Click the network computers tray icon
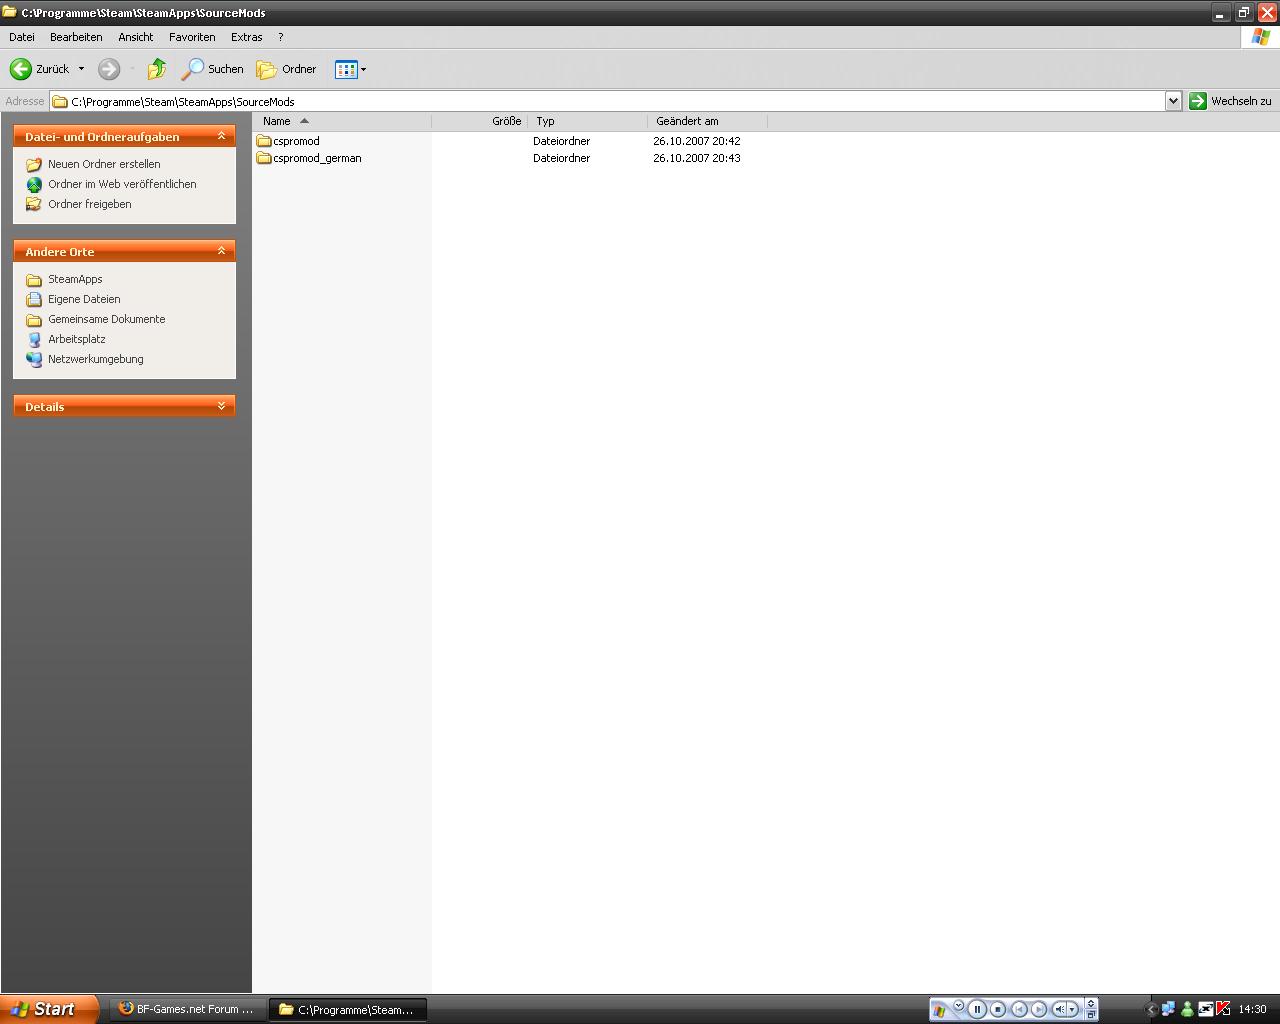Viewport: 1280px width, 1024px height. coord(1168,1009)
